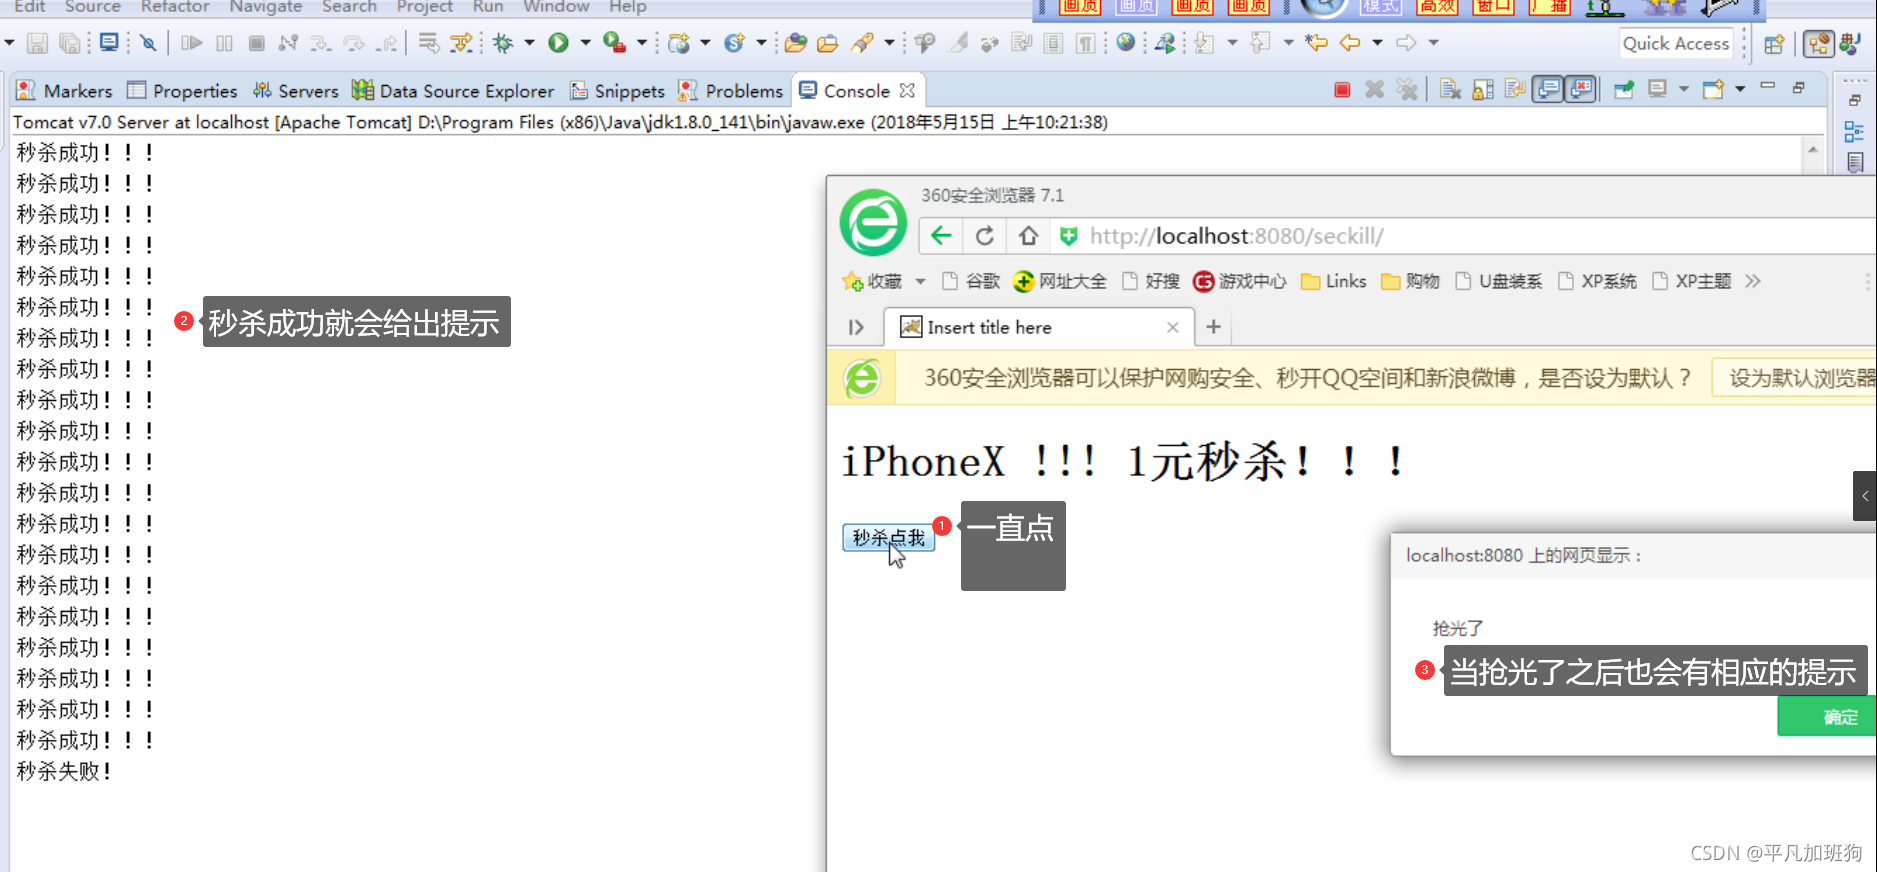Click the green 确定 button in alert
This screenshot has width=1877, height=872.
click(x=1827, y=716)
